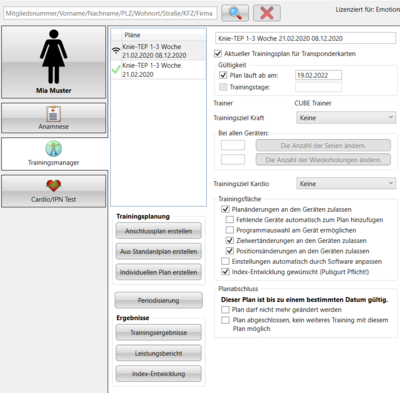Open Periodisierung
The width and height of the screenshot is (400, 393).
tap(159, 300)
